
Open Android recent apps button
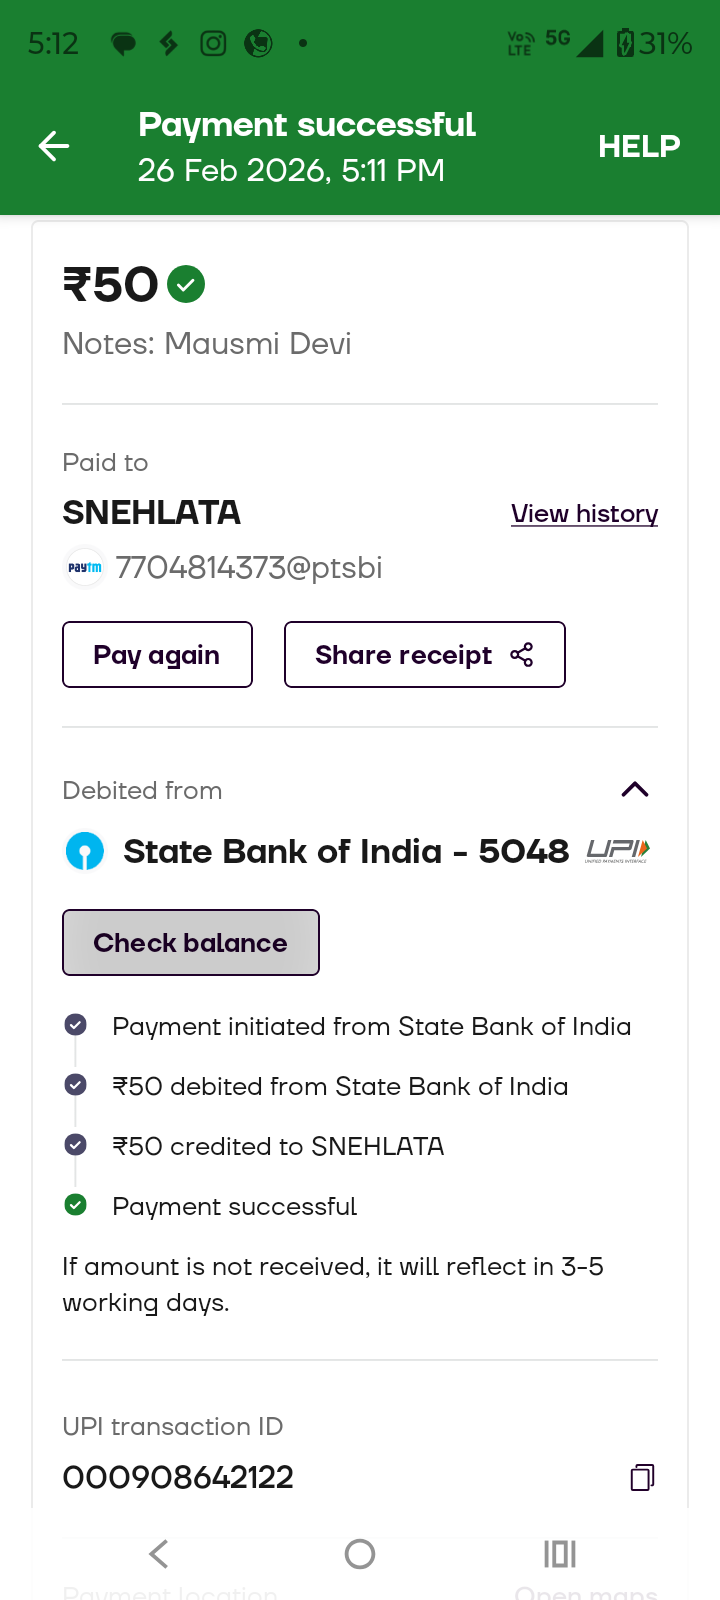(560, 1554)
